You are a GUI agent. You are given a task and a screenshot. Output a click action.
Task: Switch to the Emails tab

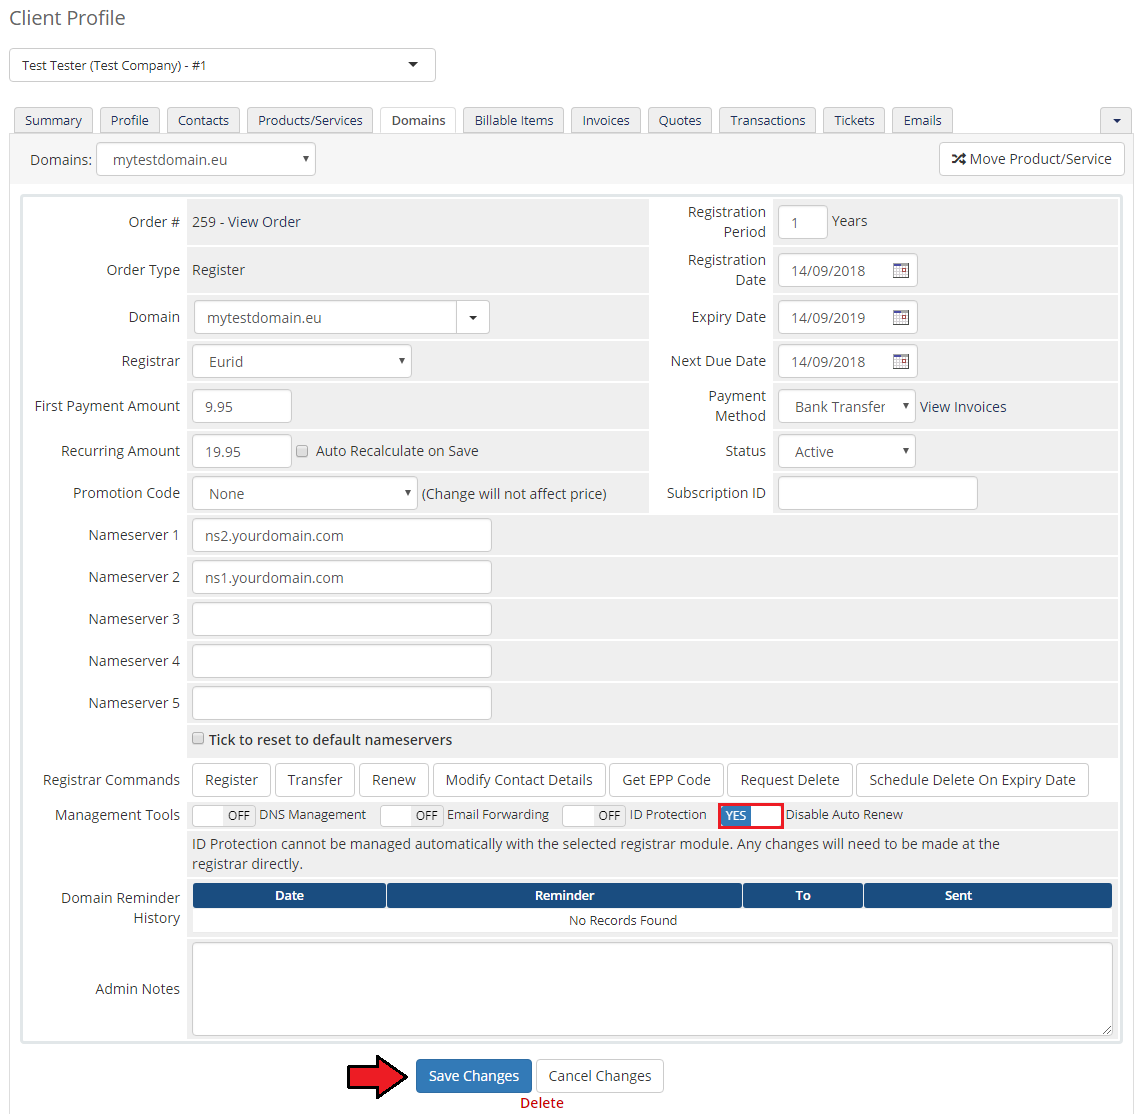click(923, 120)
